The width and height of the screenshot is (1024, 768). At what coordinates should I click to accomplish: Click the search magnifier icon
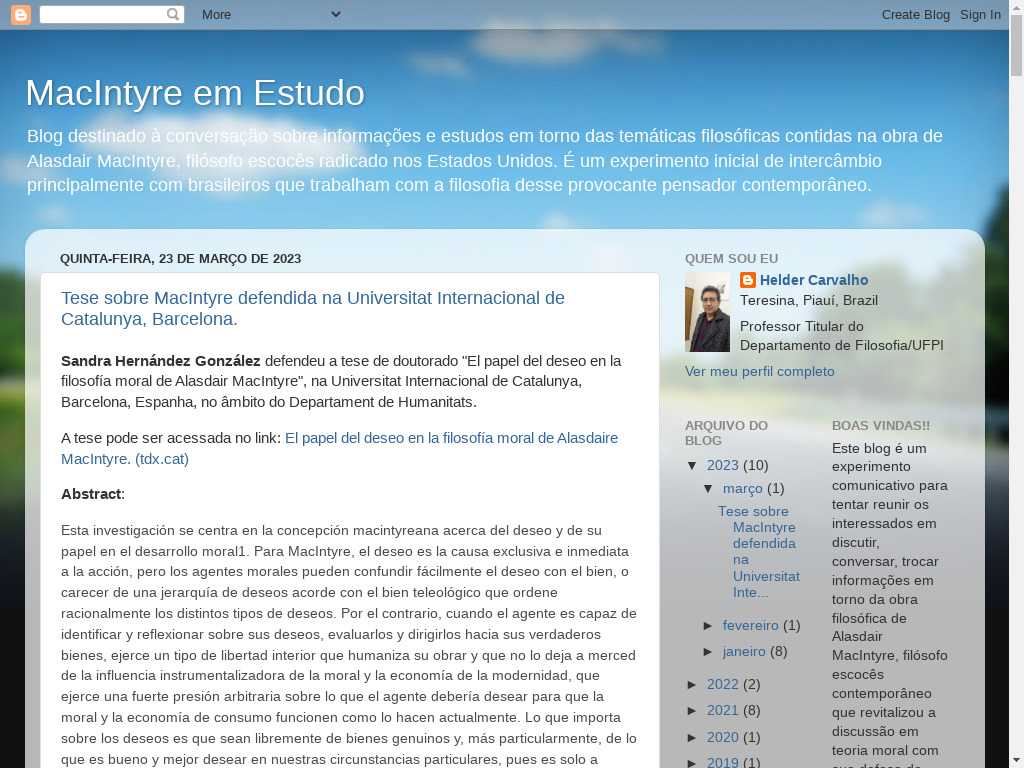[x=173, y=14]
